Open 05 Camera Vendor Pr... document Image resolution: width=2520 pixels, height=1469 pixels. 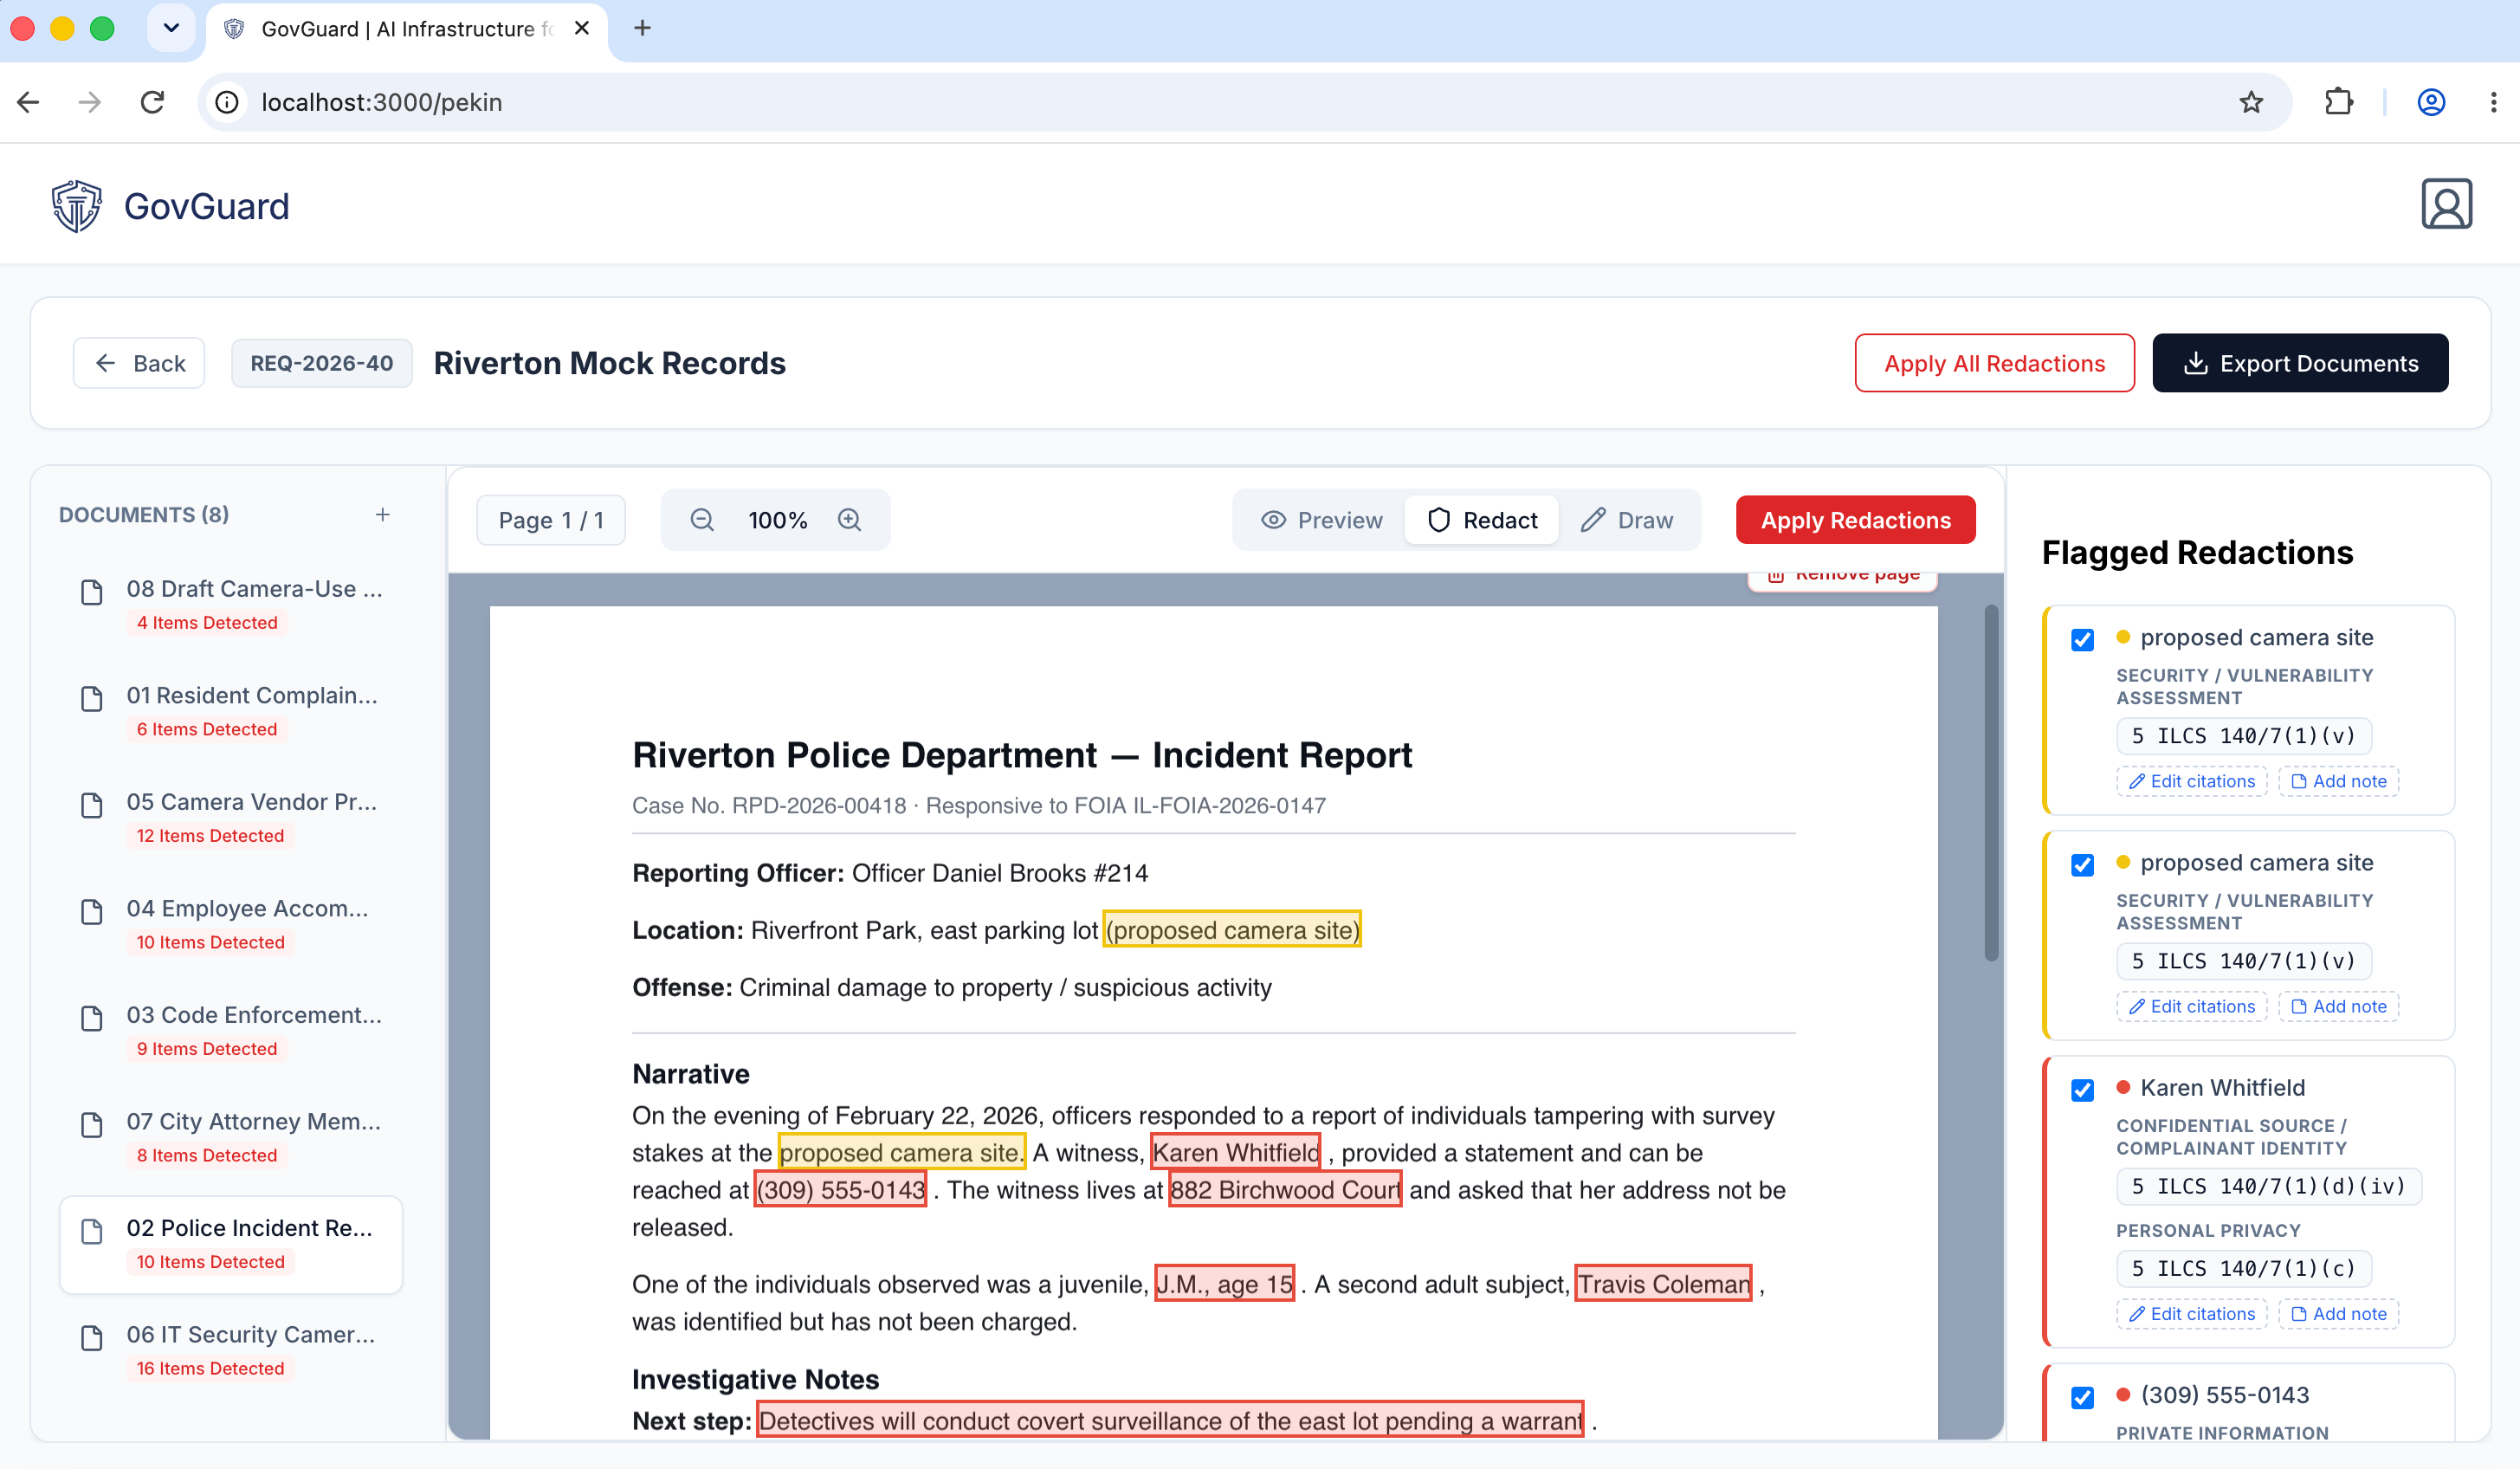click(x=231, y=817)
